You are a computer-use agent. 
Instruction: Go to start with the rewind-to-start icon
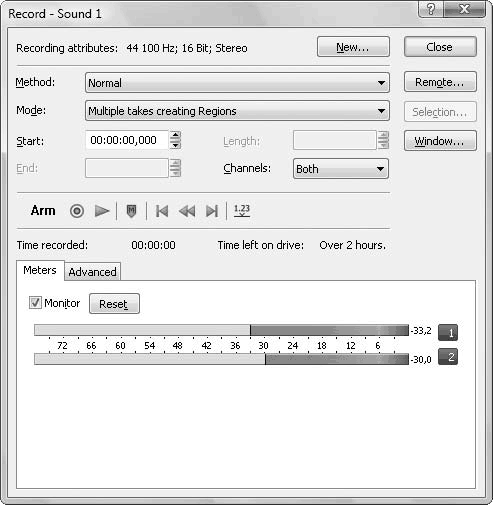[x=162, y=211]
